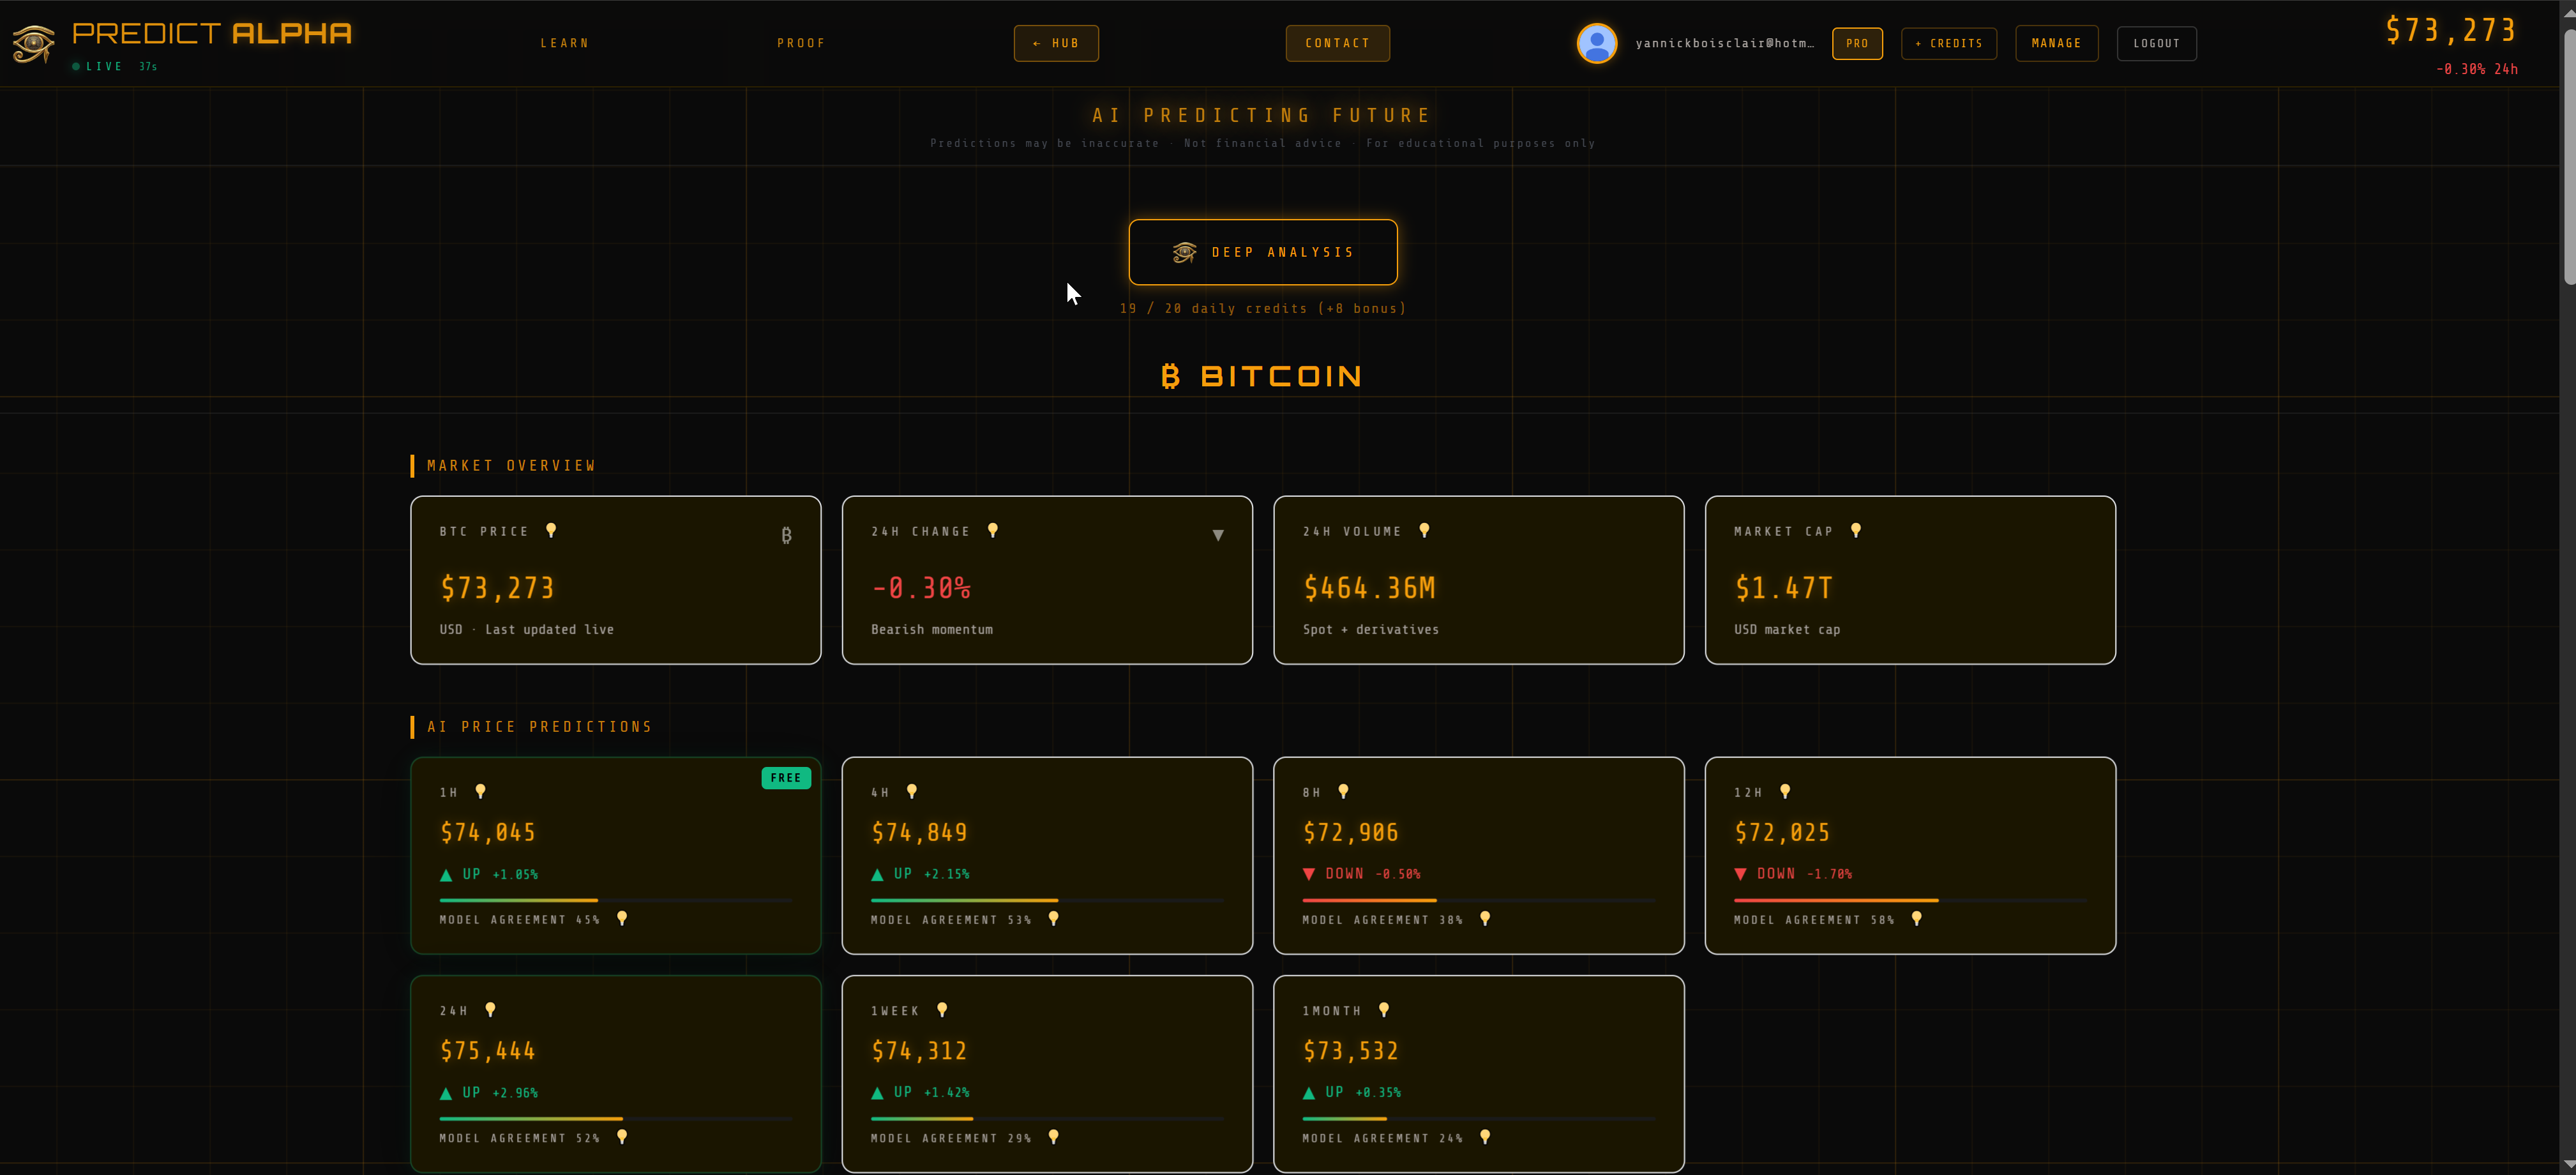The width and height of the screenshot is (2576, 1175).
Task: Click the $75,444 24H prediction value
Action: point(488,1051)
